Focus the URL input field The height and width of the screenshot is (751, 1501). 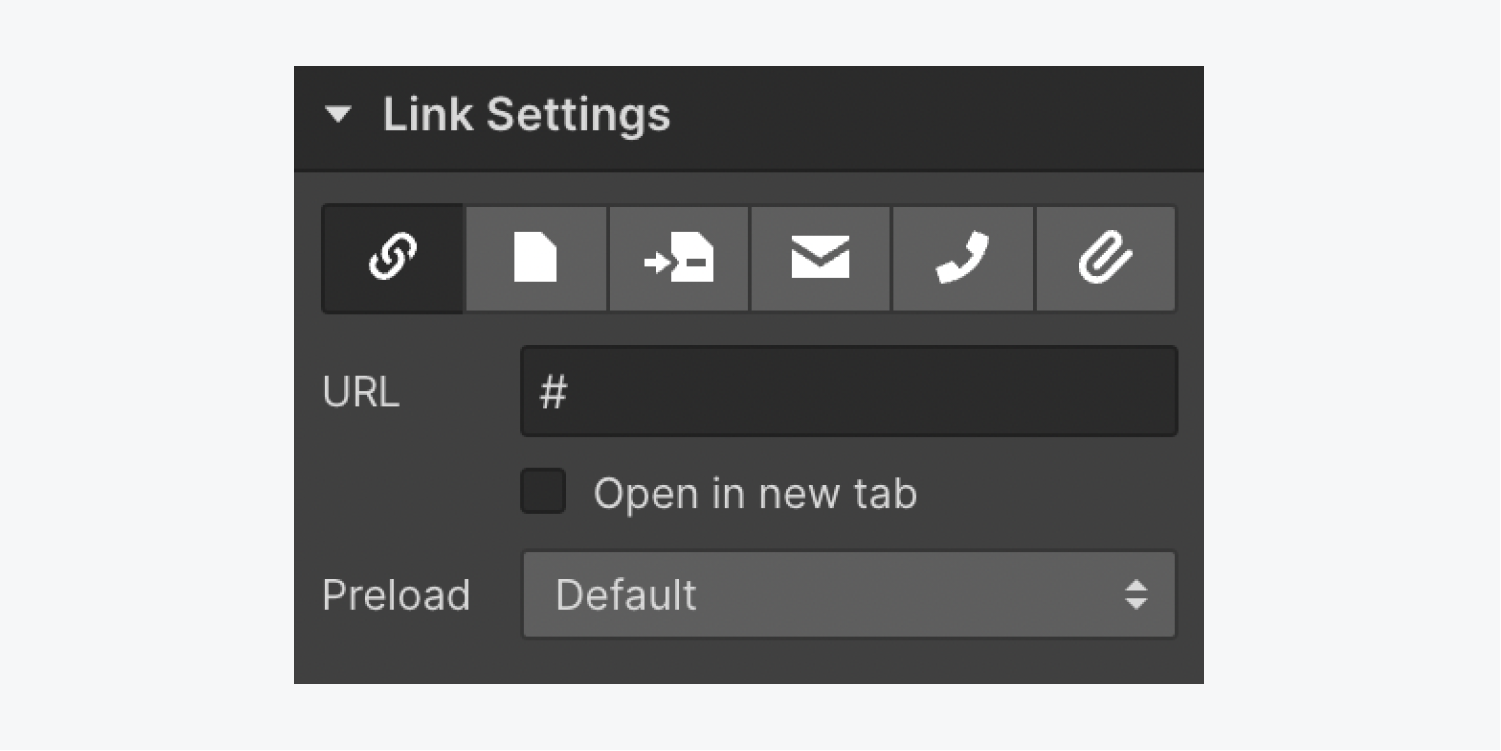849,391
